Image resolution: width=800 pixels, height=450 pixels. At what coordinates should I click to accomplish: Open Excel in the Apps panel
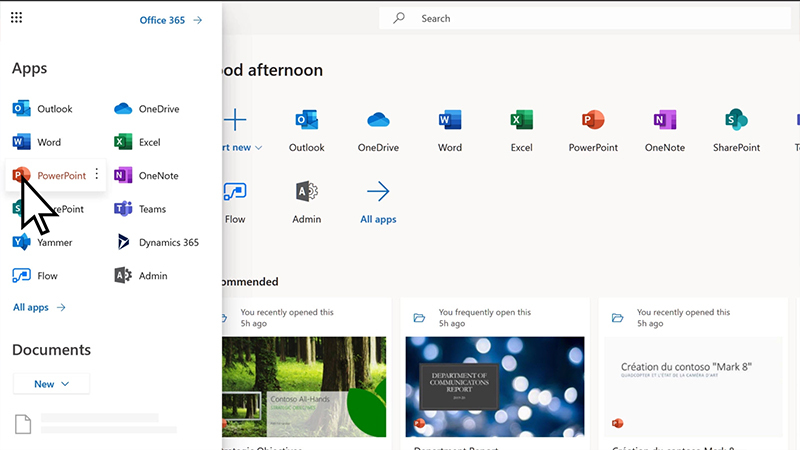[x=137, y=142]
